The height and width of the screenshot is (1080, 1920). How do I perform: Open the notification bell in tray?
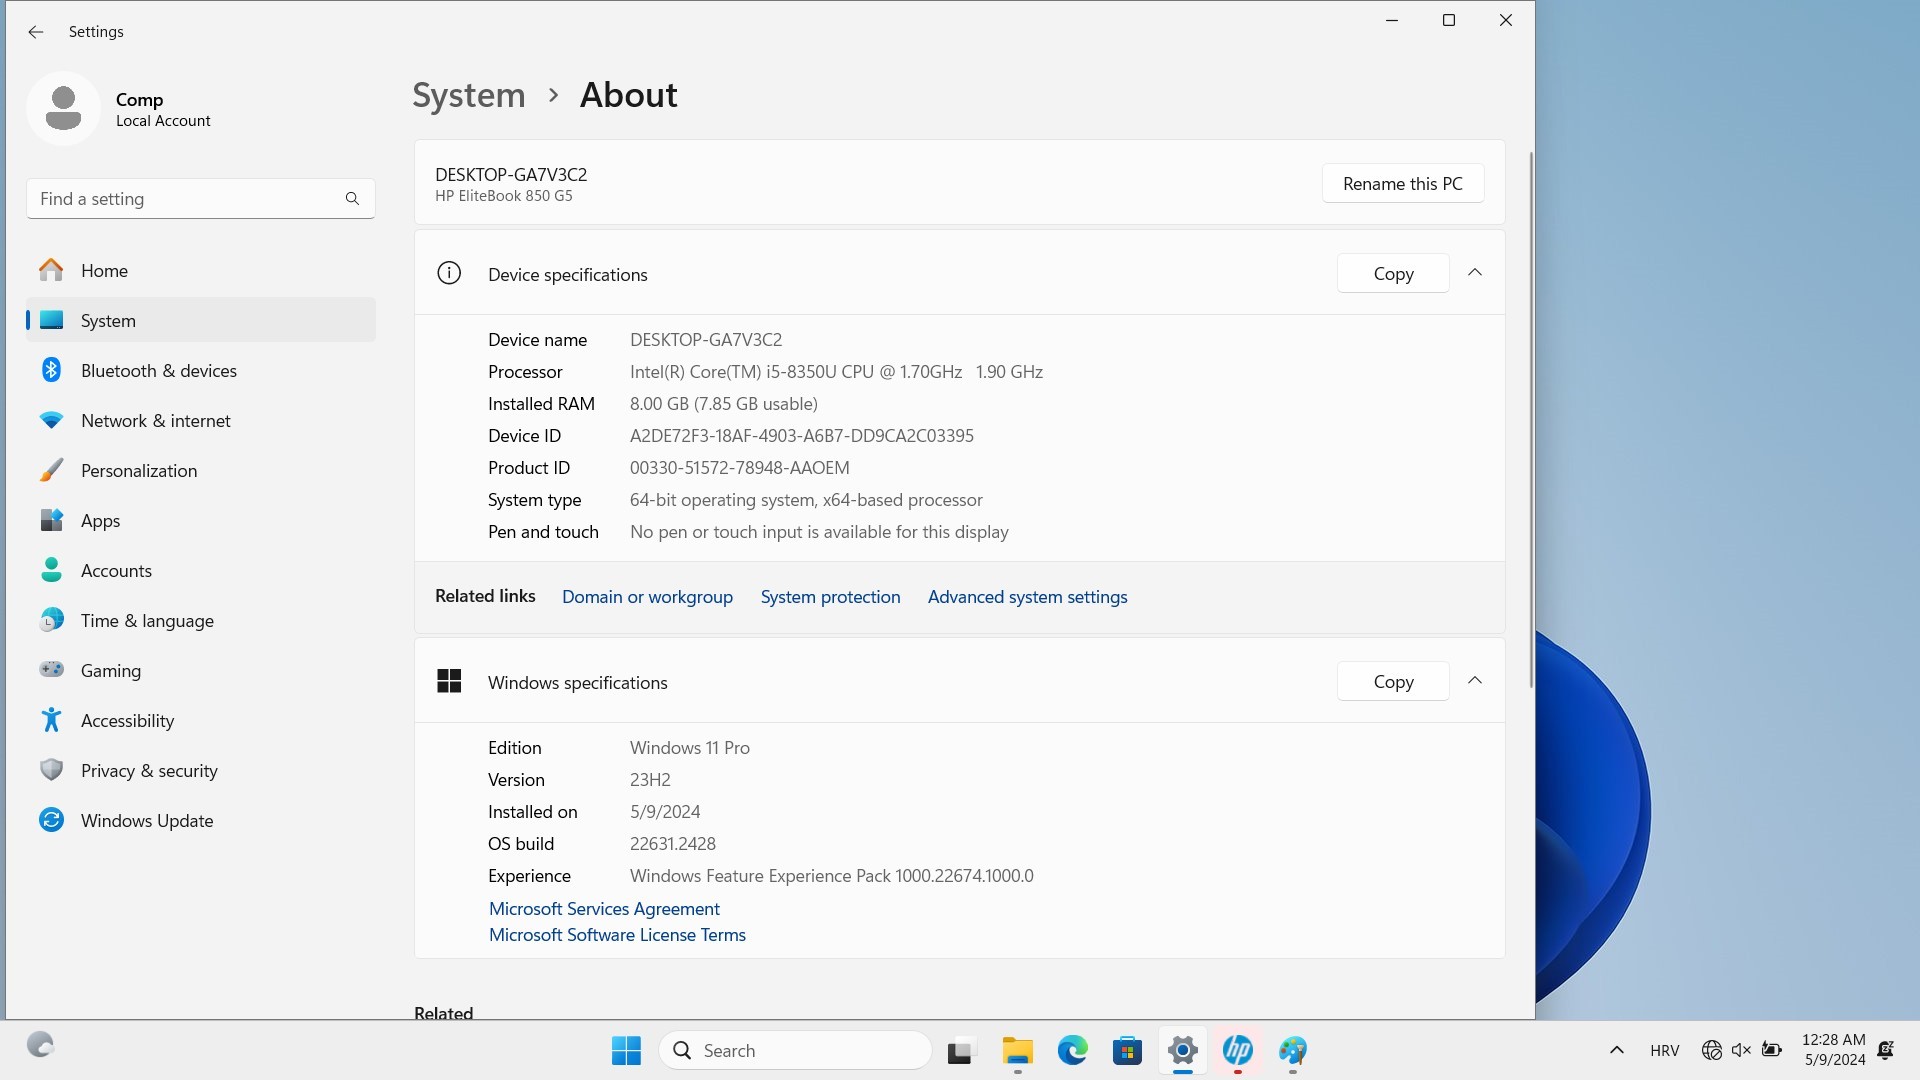(x=1885, y=1050)
